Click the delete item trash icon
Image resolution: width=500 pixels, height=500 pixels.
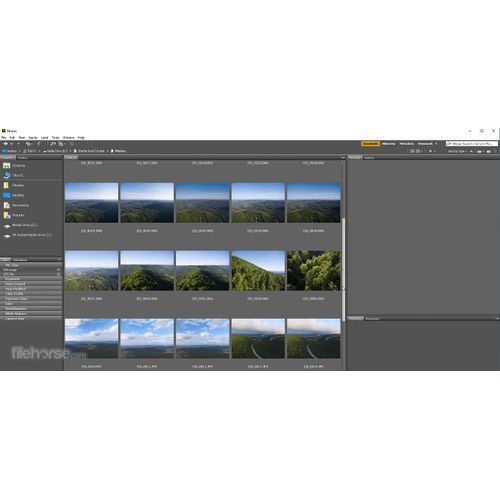click(495, 151)
